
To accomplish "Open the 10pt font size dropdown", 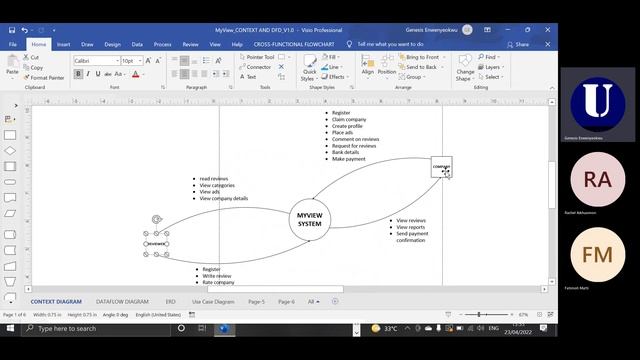I will (140, 60).
